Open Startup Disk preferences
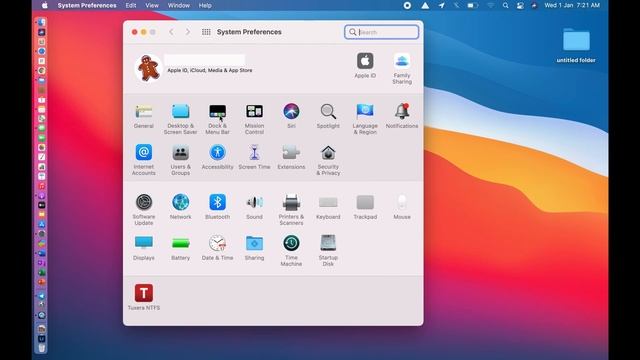This screenshot has width=640, height=360. [x=328, y=251]
